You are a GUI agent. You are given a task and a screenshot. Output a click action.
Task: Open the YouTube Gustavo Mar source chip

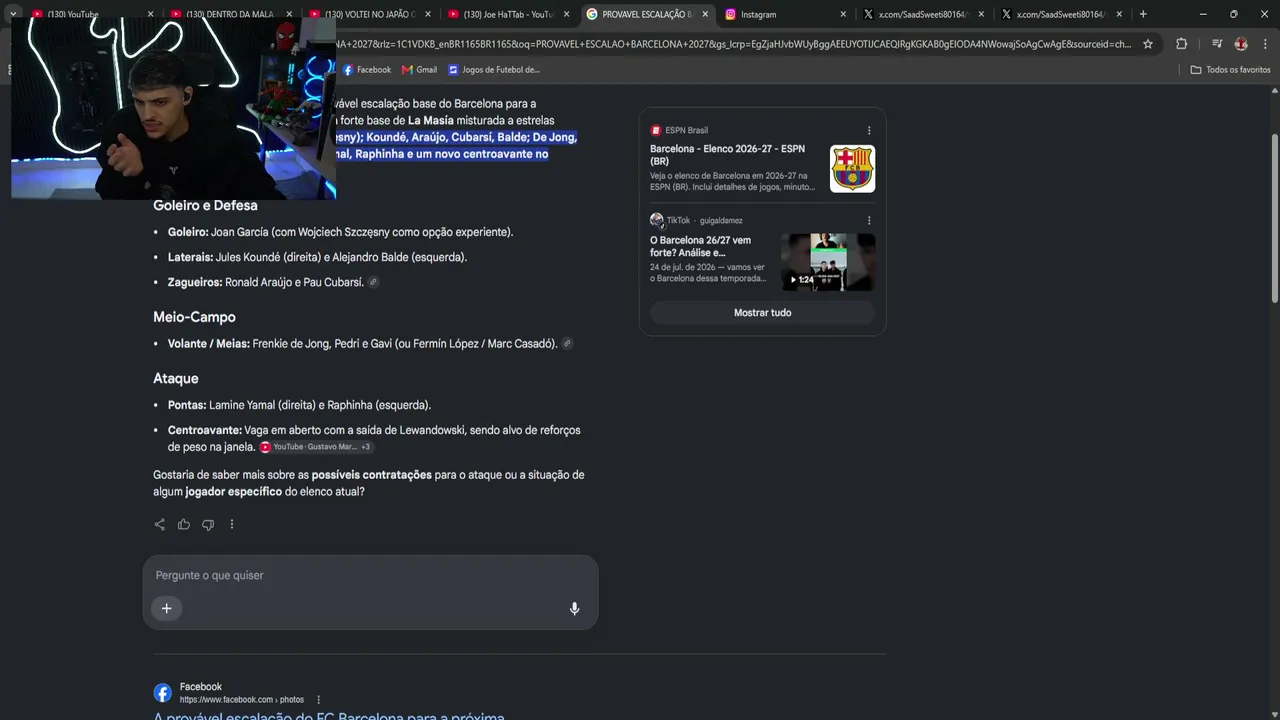(x=316, y=447)
